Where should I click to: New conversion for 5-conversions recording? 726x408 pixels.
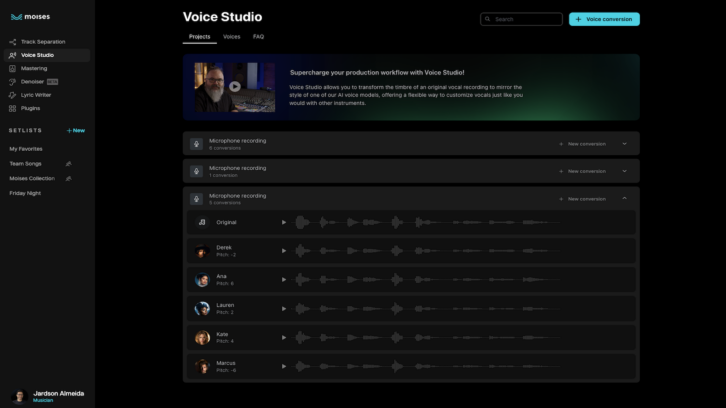[x=582, y=199]
